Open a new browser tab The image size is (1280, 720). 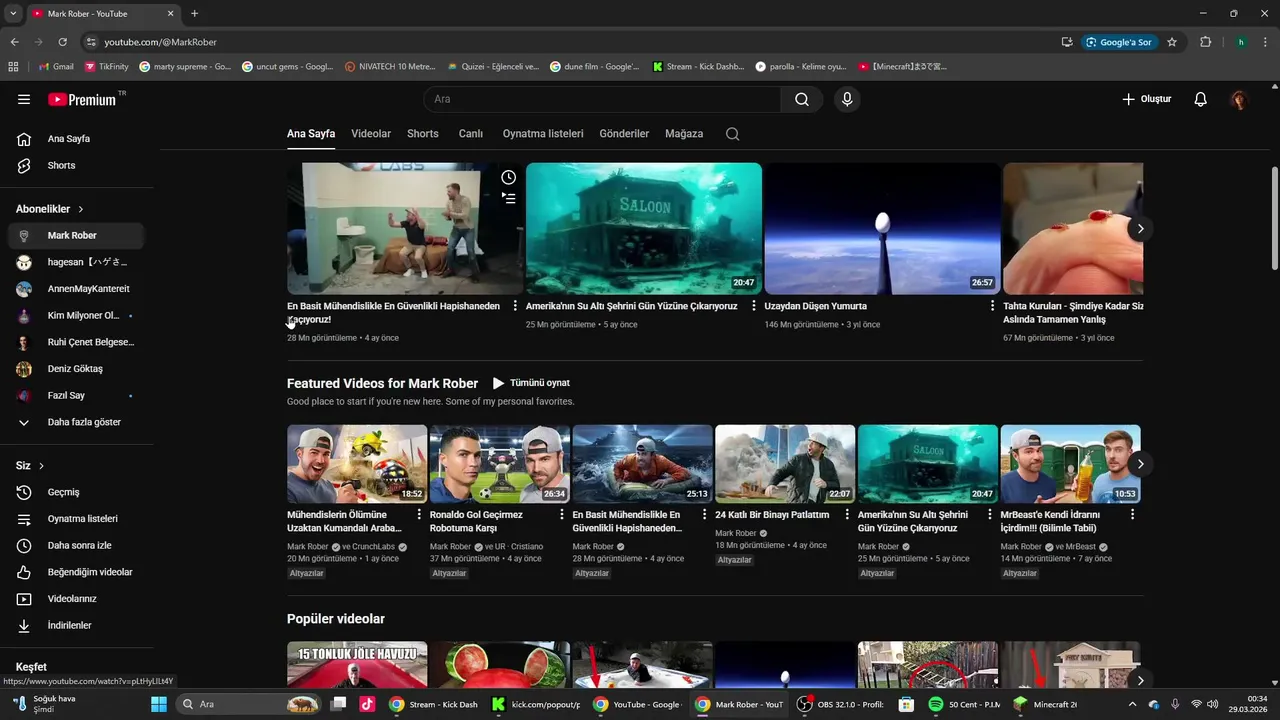point(194,14)
